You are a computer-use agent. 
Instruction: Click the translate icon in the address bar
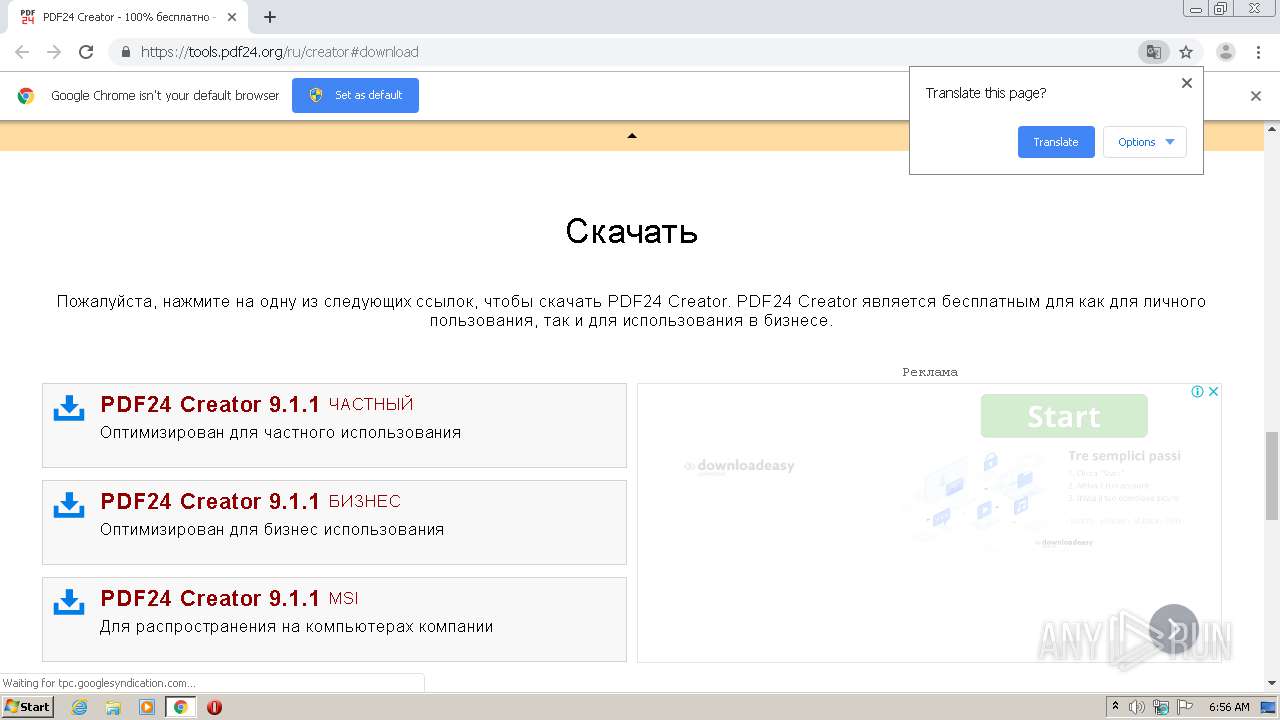pyautogui.click(x=1153, y=52)
